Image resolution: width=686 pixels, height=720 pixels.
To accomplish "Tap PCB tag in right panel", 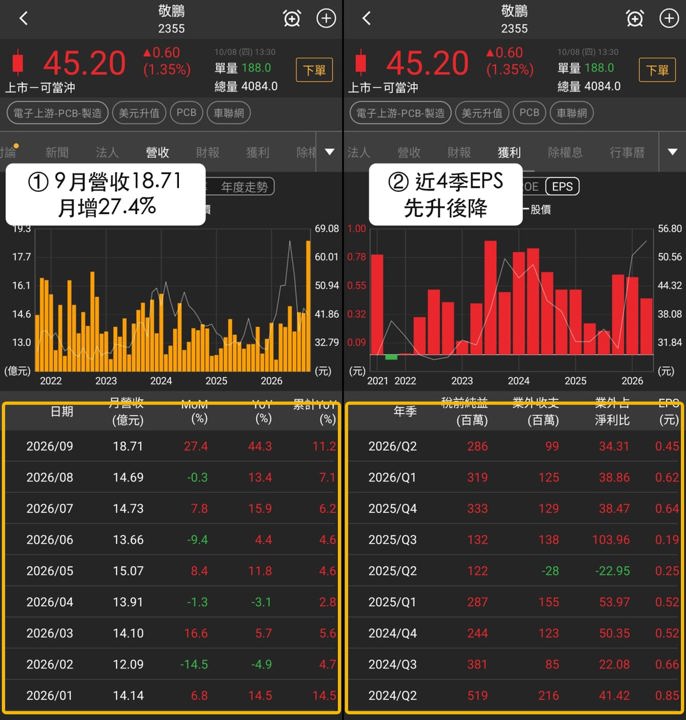I will coord(529,113).
